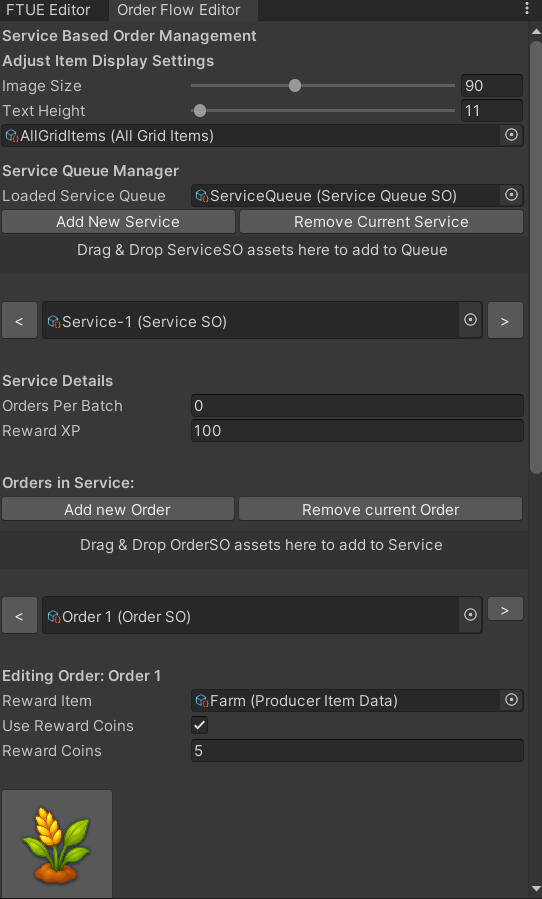This screenshot has width=542, height=899.
Task: Click the Farm producer item asset icon
Action: 202,701
